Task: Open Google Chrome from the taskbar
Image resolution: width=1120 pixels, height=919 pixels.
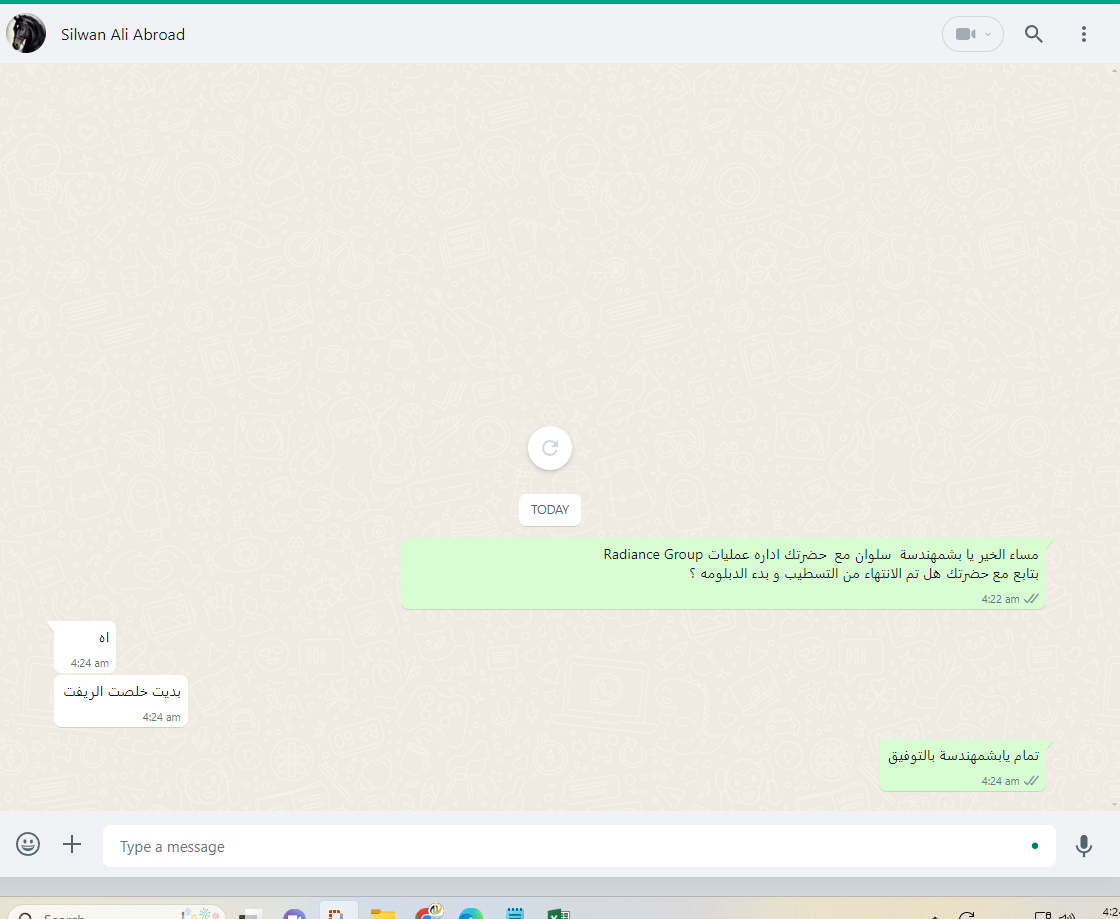Action: click(428, 912)
